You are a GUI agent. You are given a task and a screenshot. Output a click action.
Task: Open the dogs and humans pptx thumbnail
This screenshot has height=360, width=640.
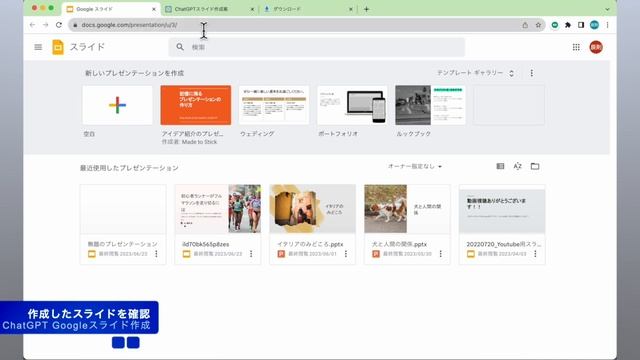(x=407, y=209)
